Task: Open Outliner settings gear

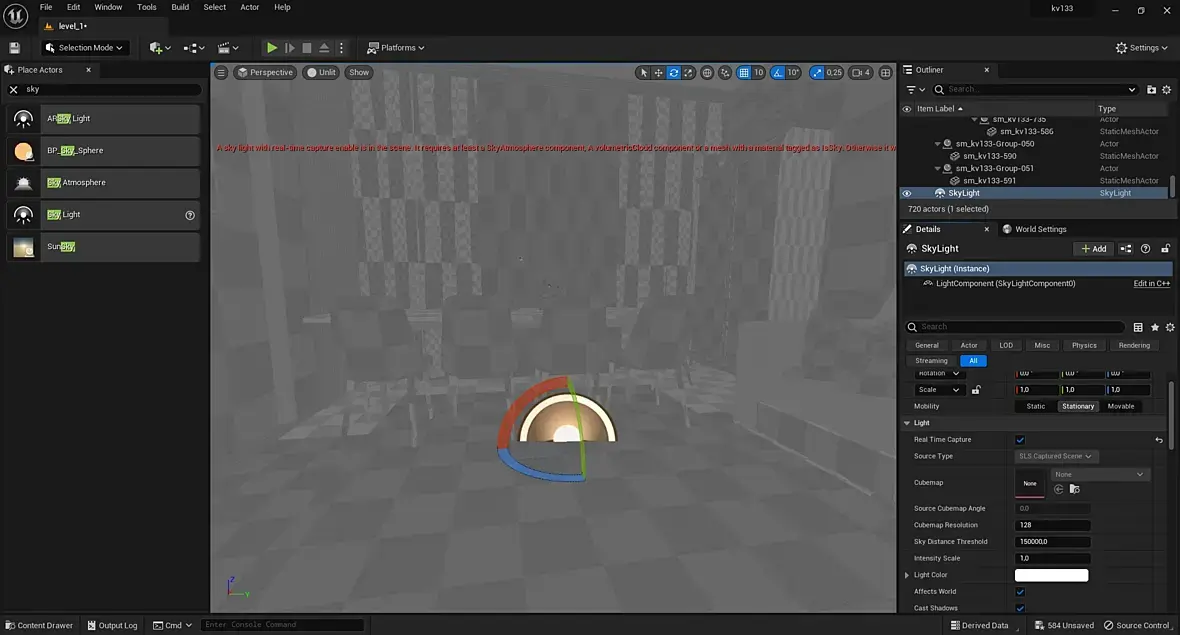Action: coord(1166,90)
